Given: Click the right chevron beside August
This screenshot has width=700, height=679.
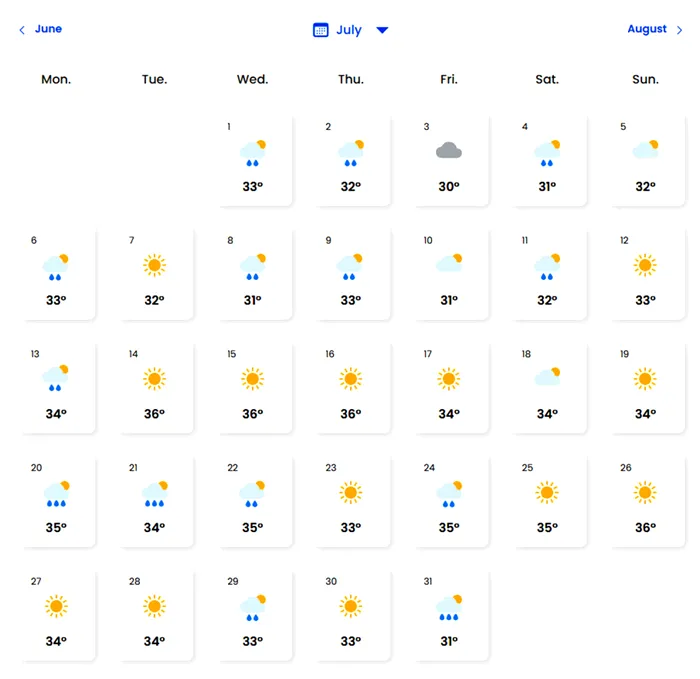Looking at the screenshot, I should tap(680, 30).
